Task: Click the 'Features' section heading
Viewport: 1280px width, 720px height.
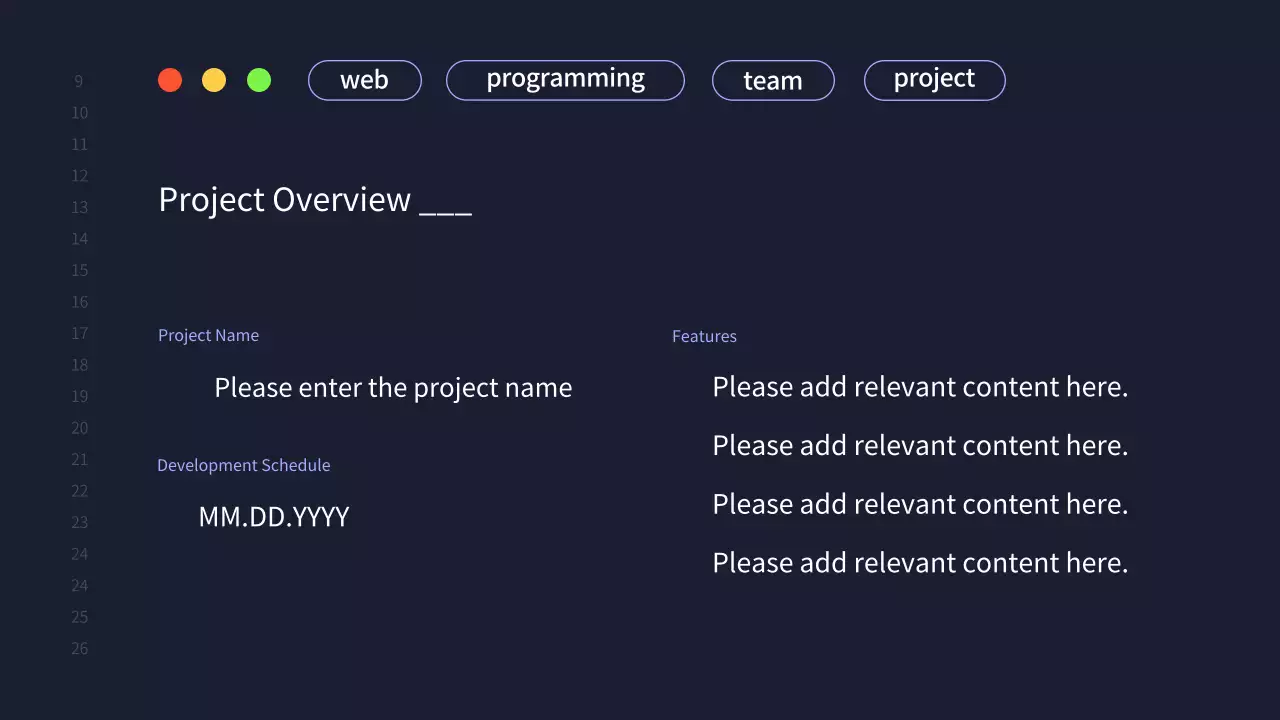Action: 704,336
